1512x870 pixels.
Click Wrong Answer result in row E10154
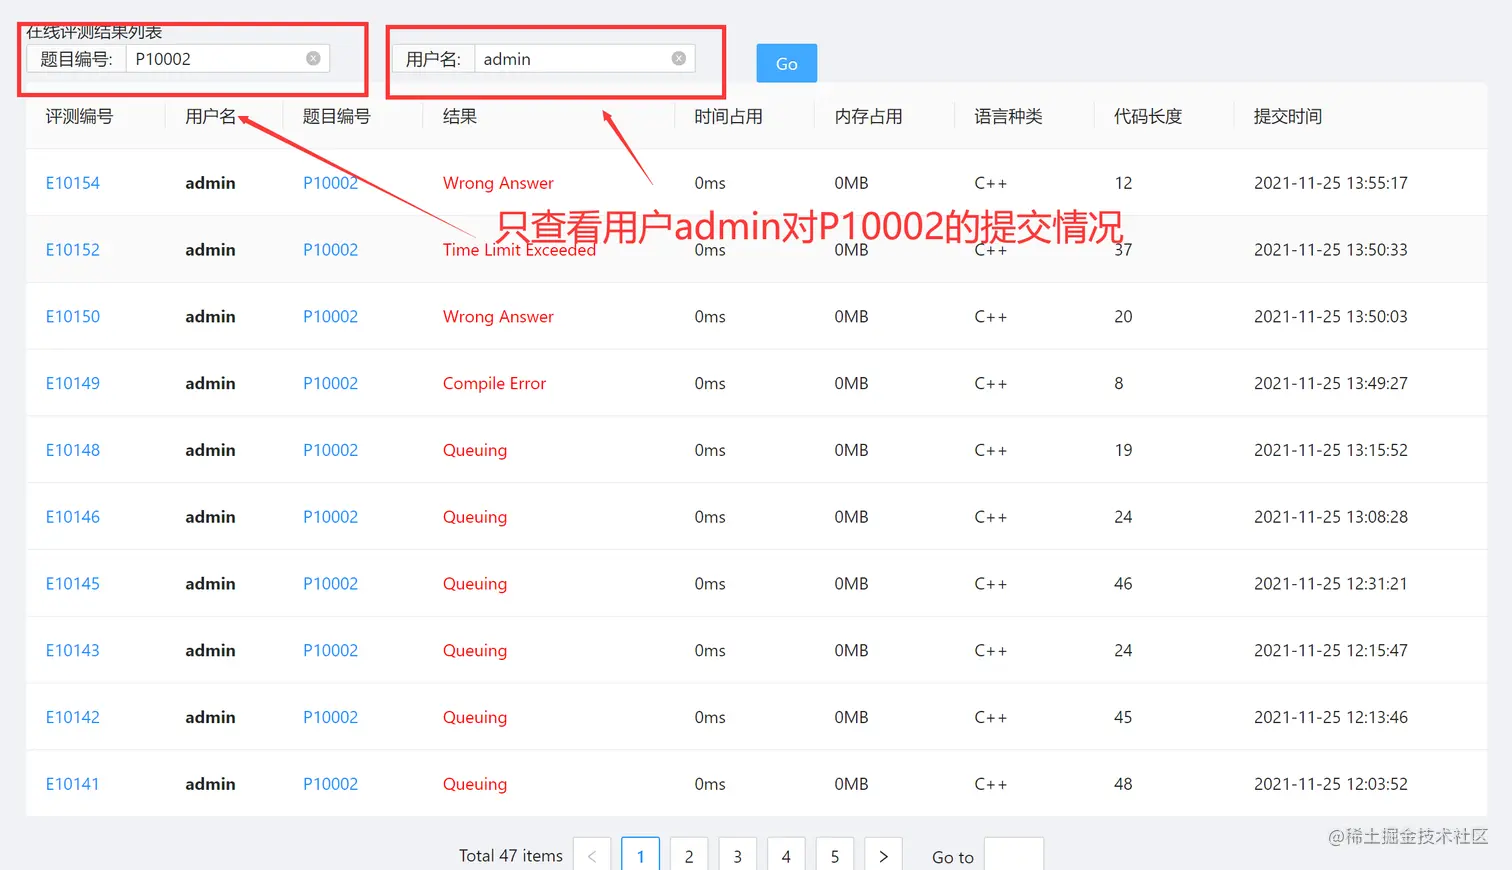[x=498, y=183]
